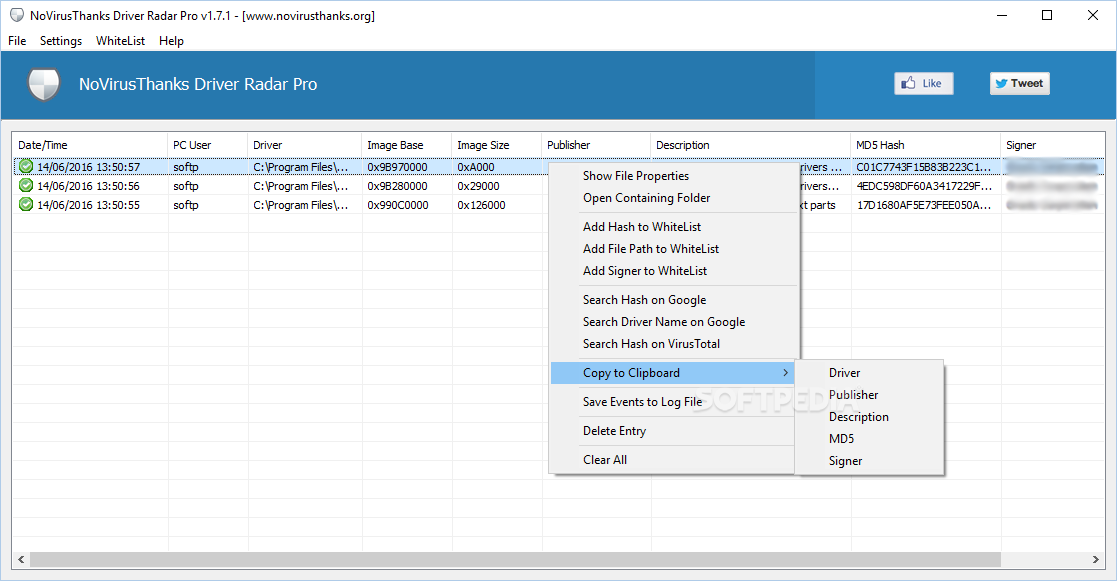The image size is (1117, 581).
Task: Click the Facebook Like button
Action: click(x=923, y=83)
